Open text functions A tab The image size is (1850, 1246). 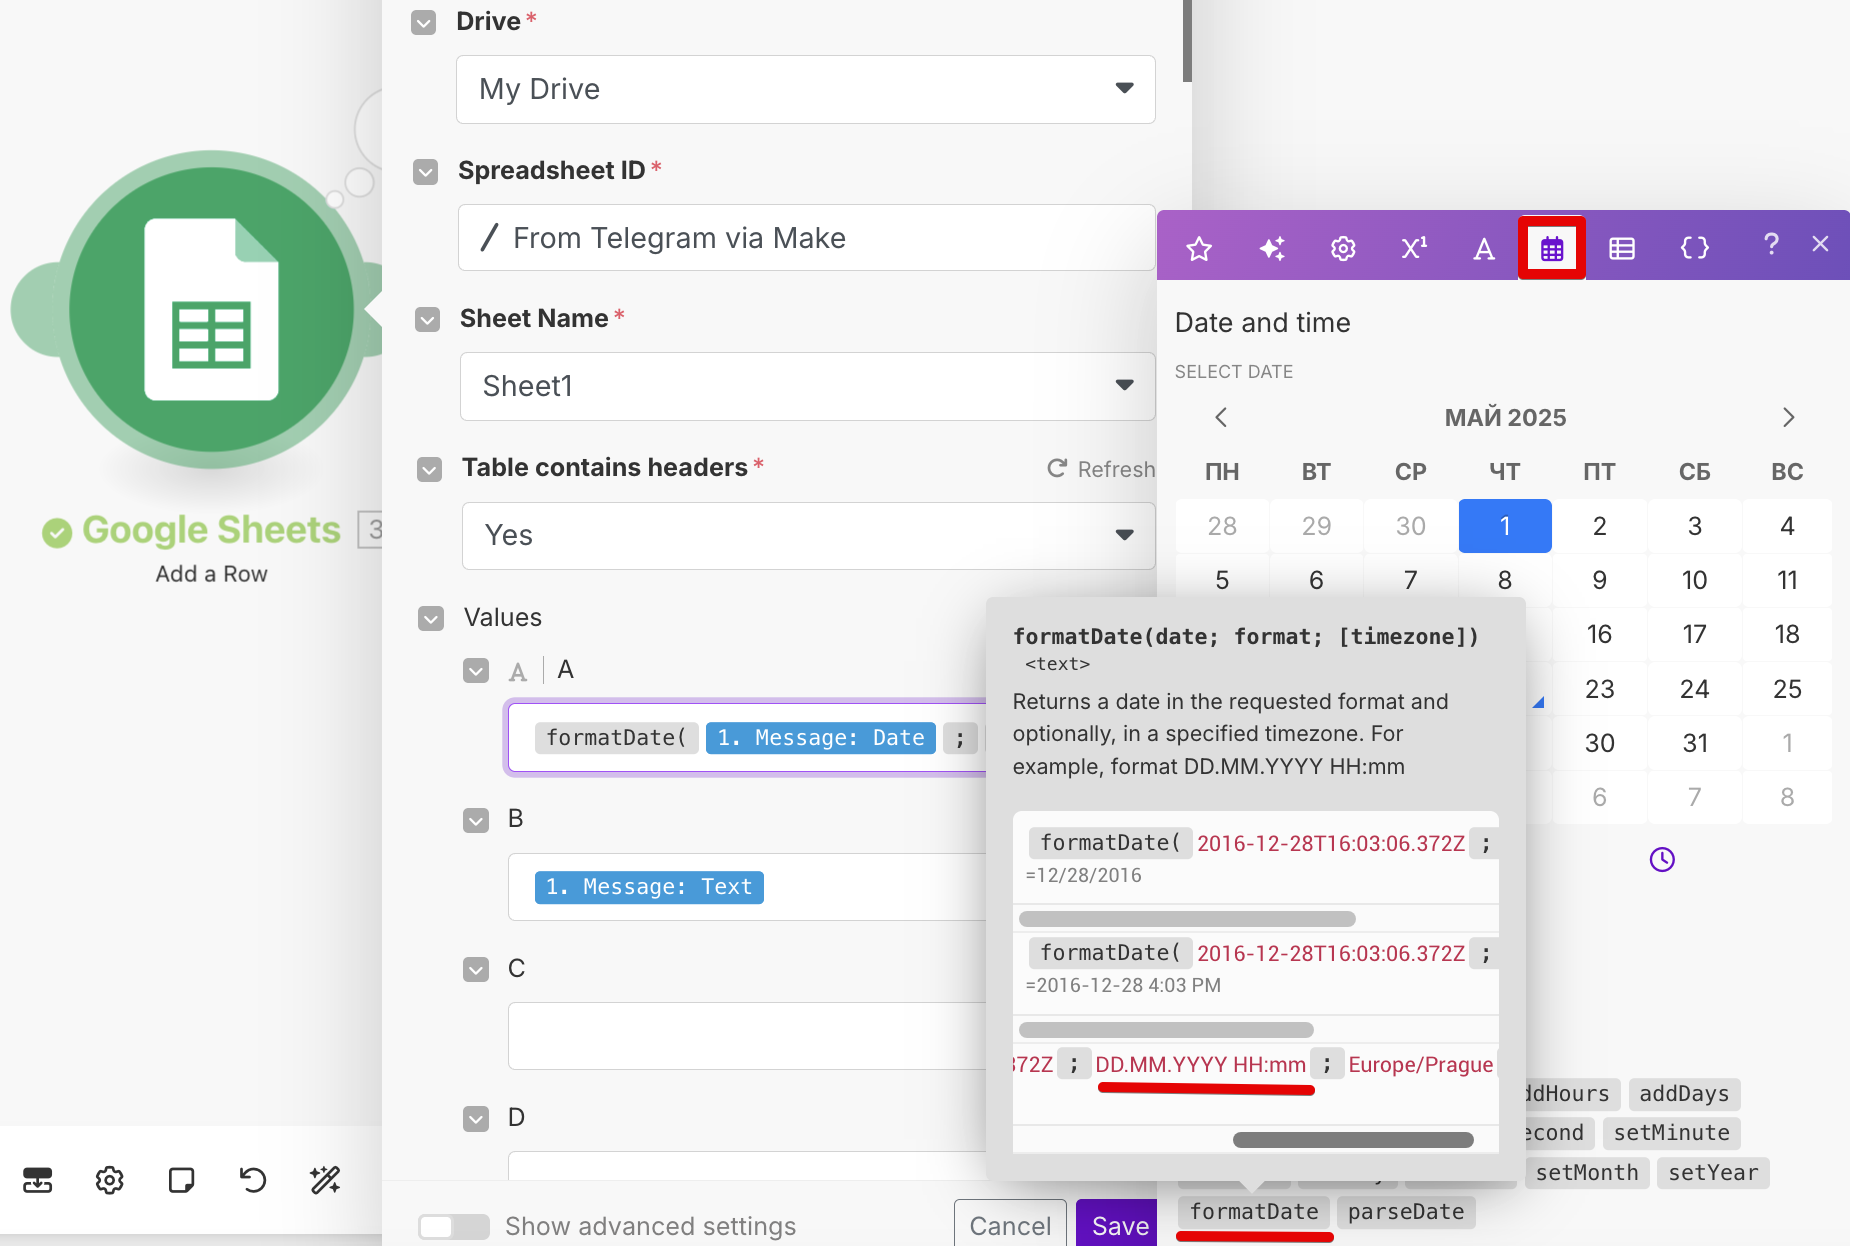tap(1484, 248)
